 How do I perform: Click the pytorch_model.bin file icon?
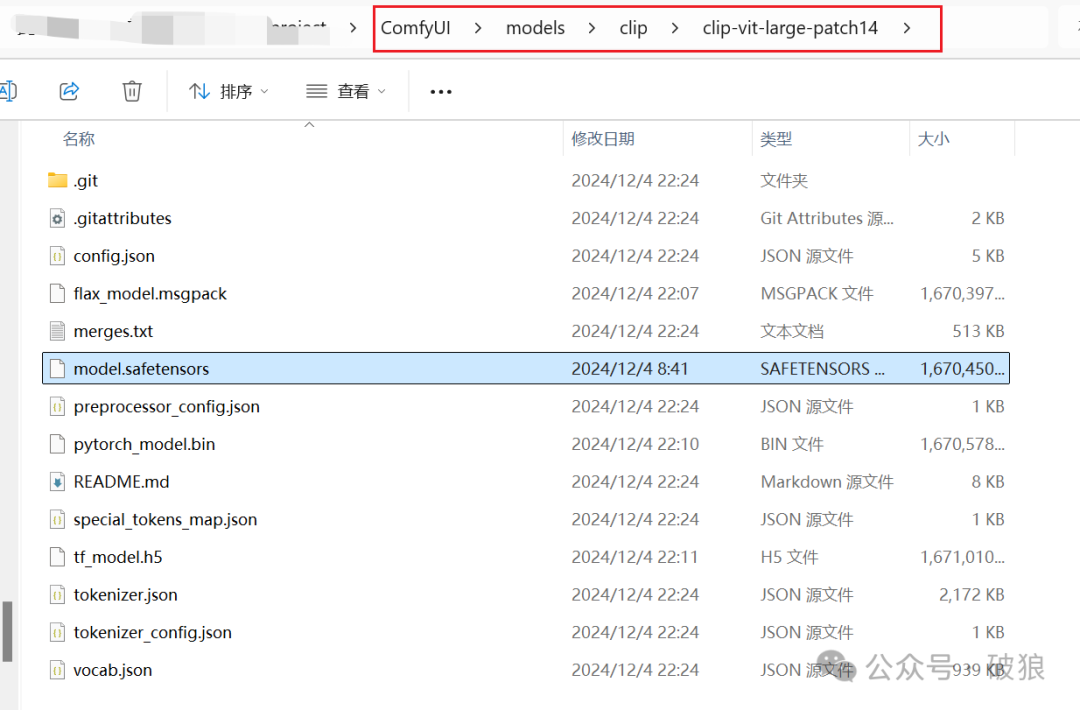click(x=58, y=444)
